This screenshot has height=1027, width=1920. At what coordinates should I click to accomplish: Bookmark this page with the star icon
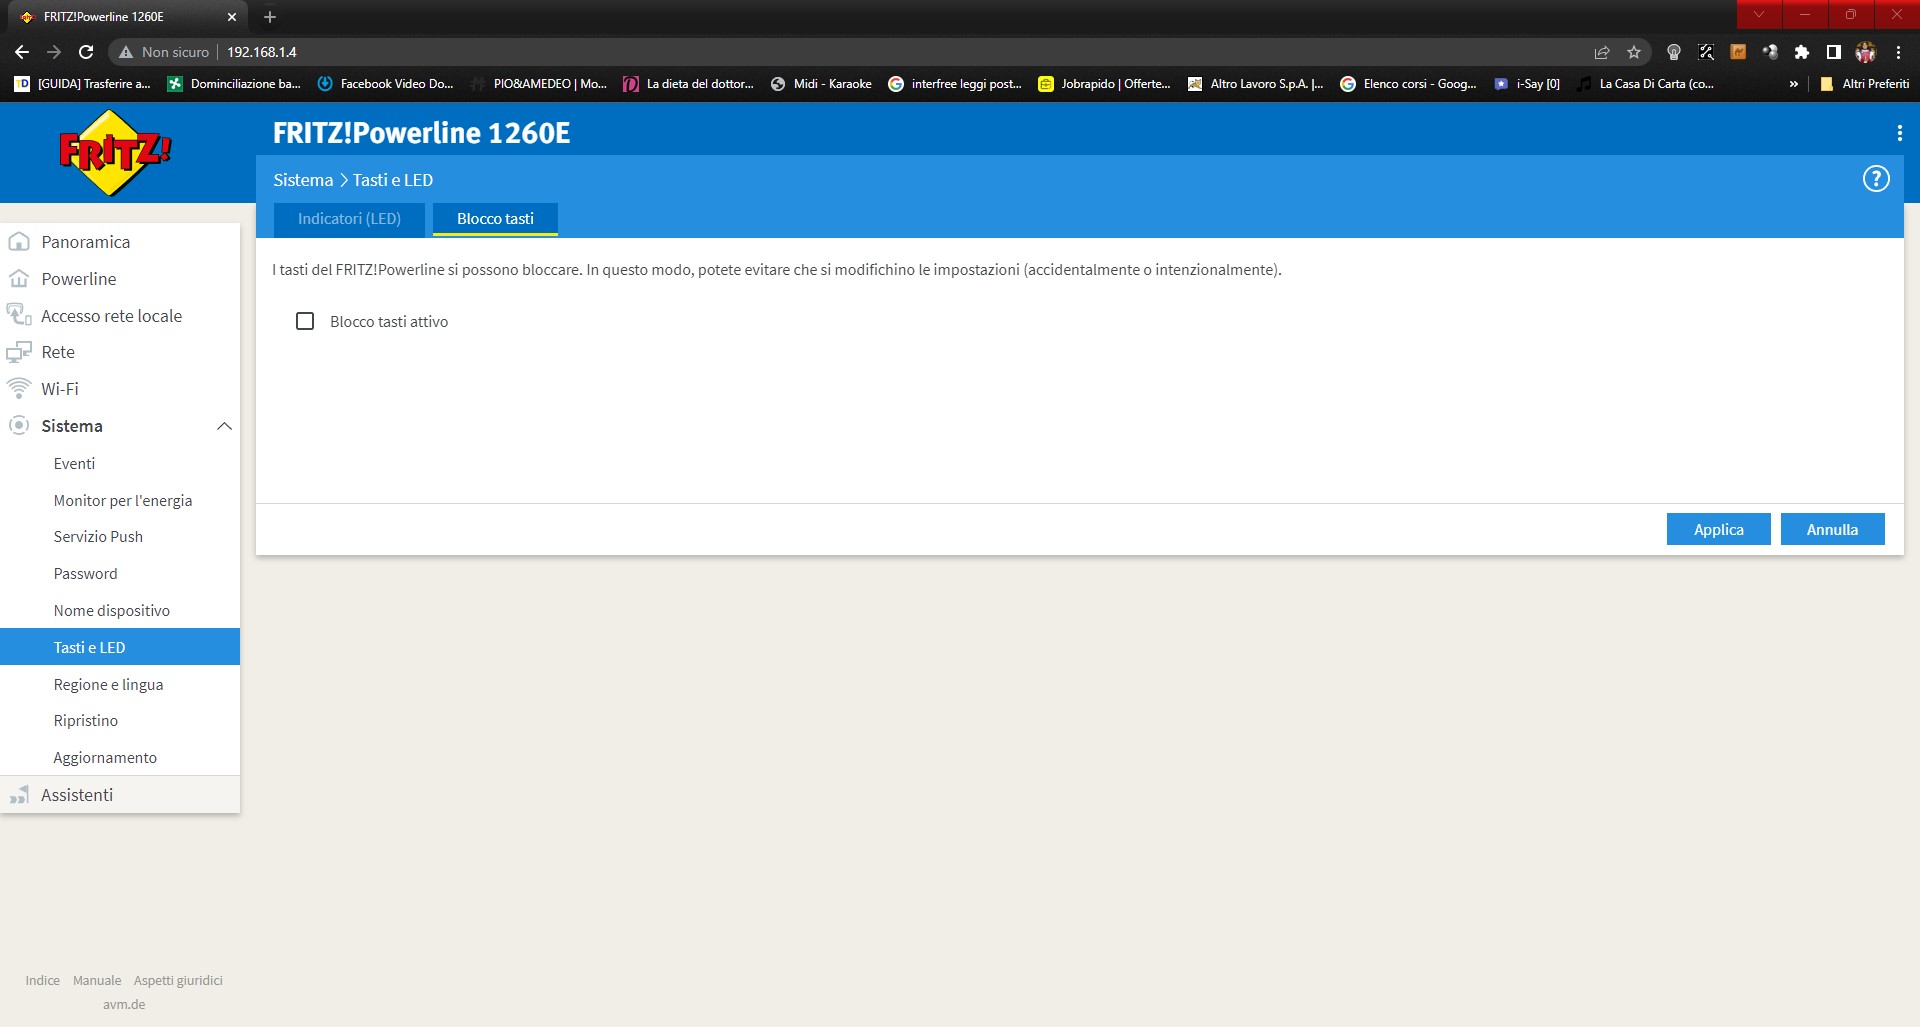tap(1634, 52)
